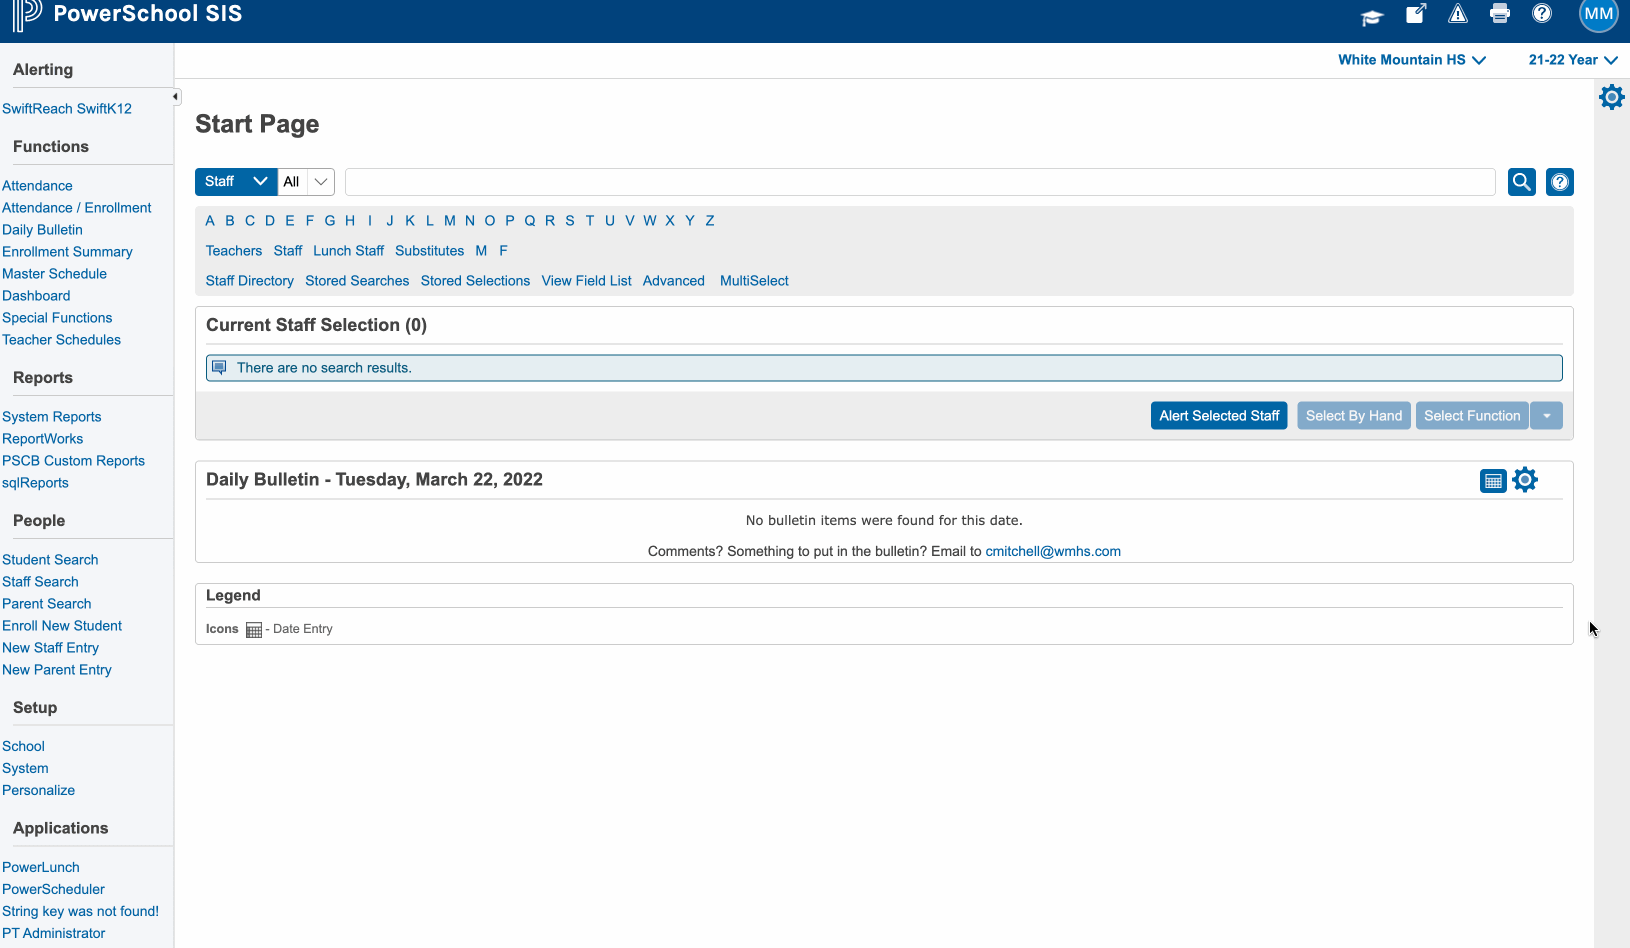Open the alert triangle icon in header
The image size is (1630, 948).
[x=1458, y=14]
